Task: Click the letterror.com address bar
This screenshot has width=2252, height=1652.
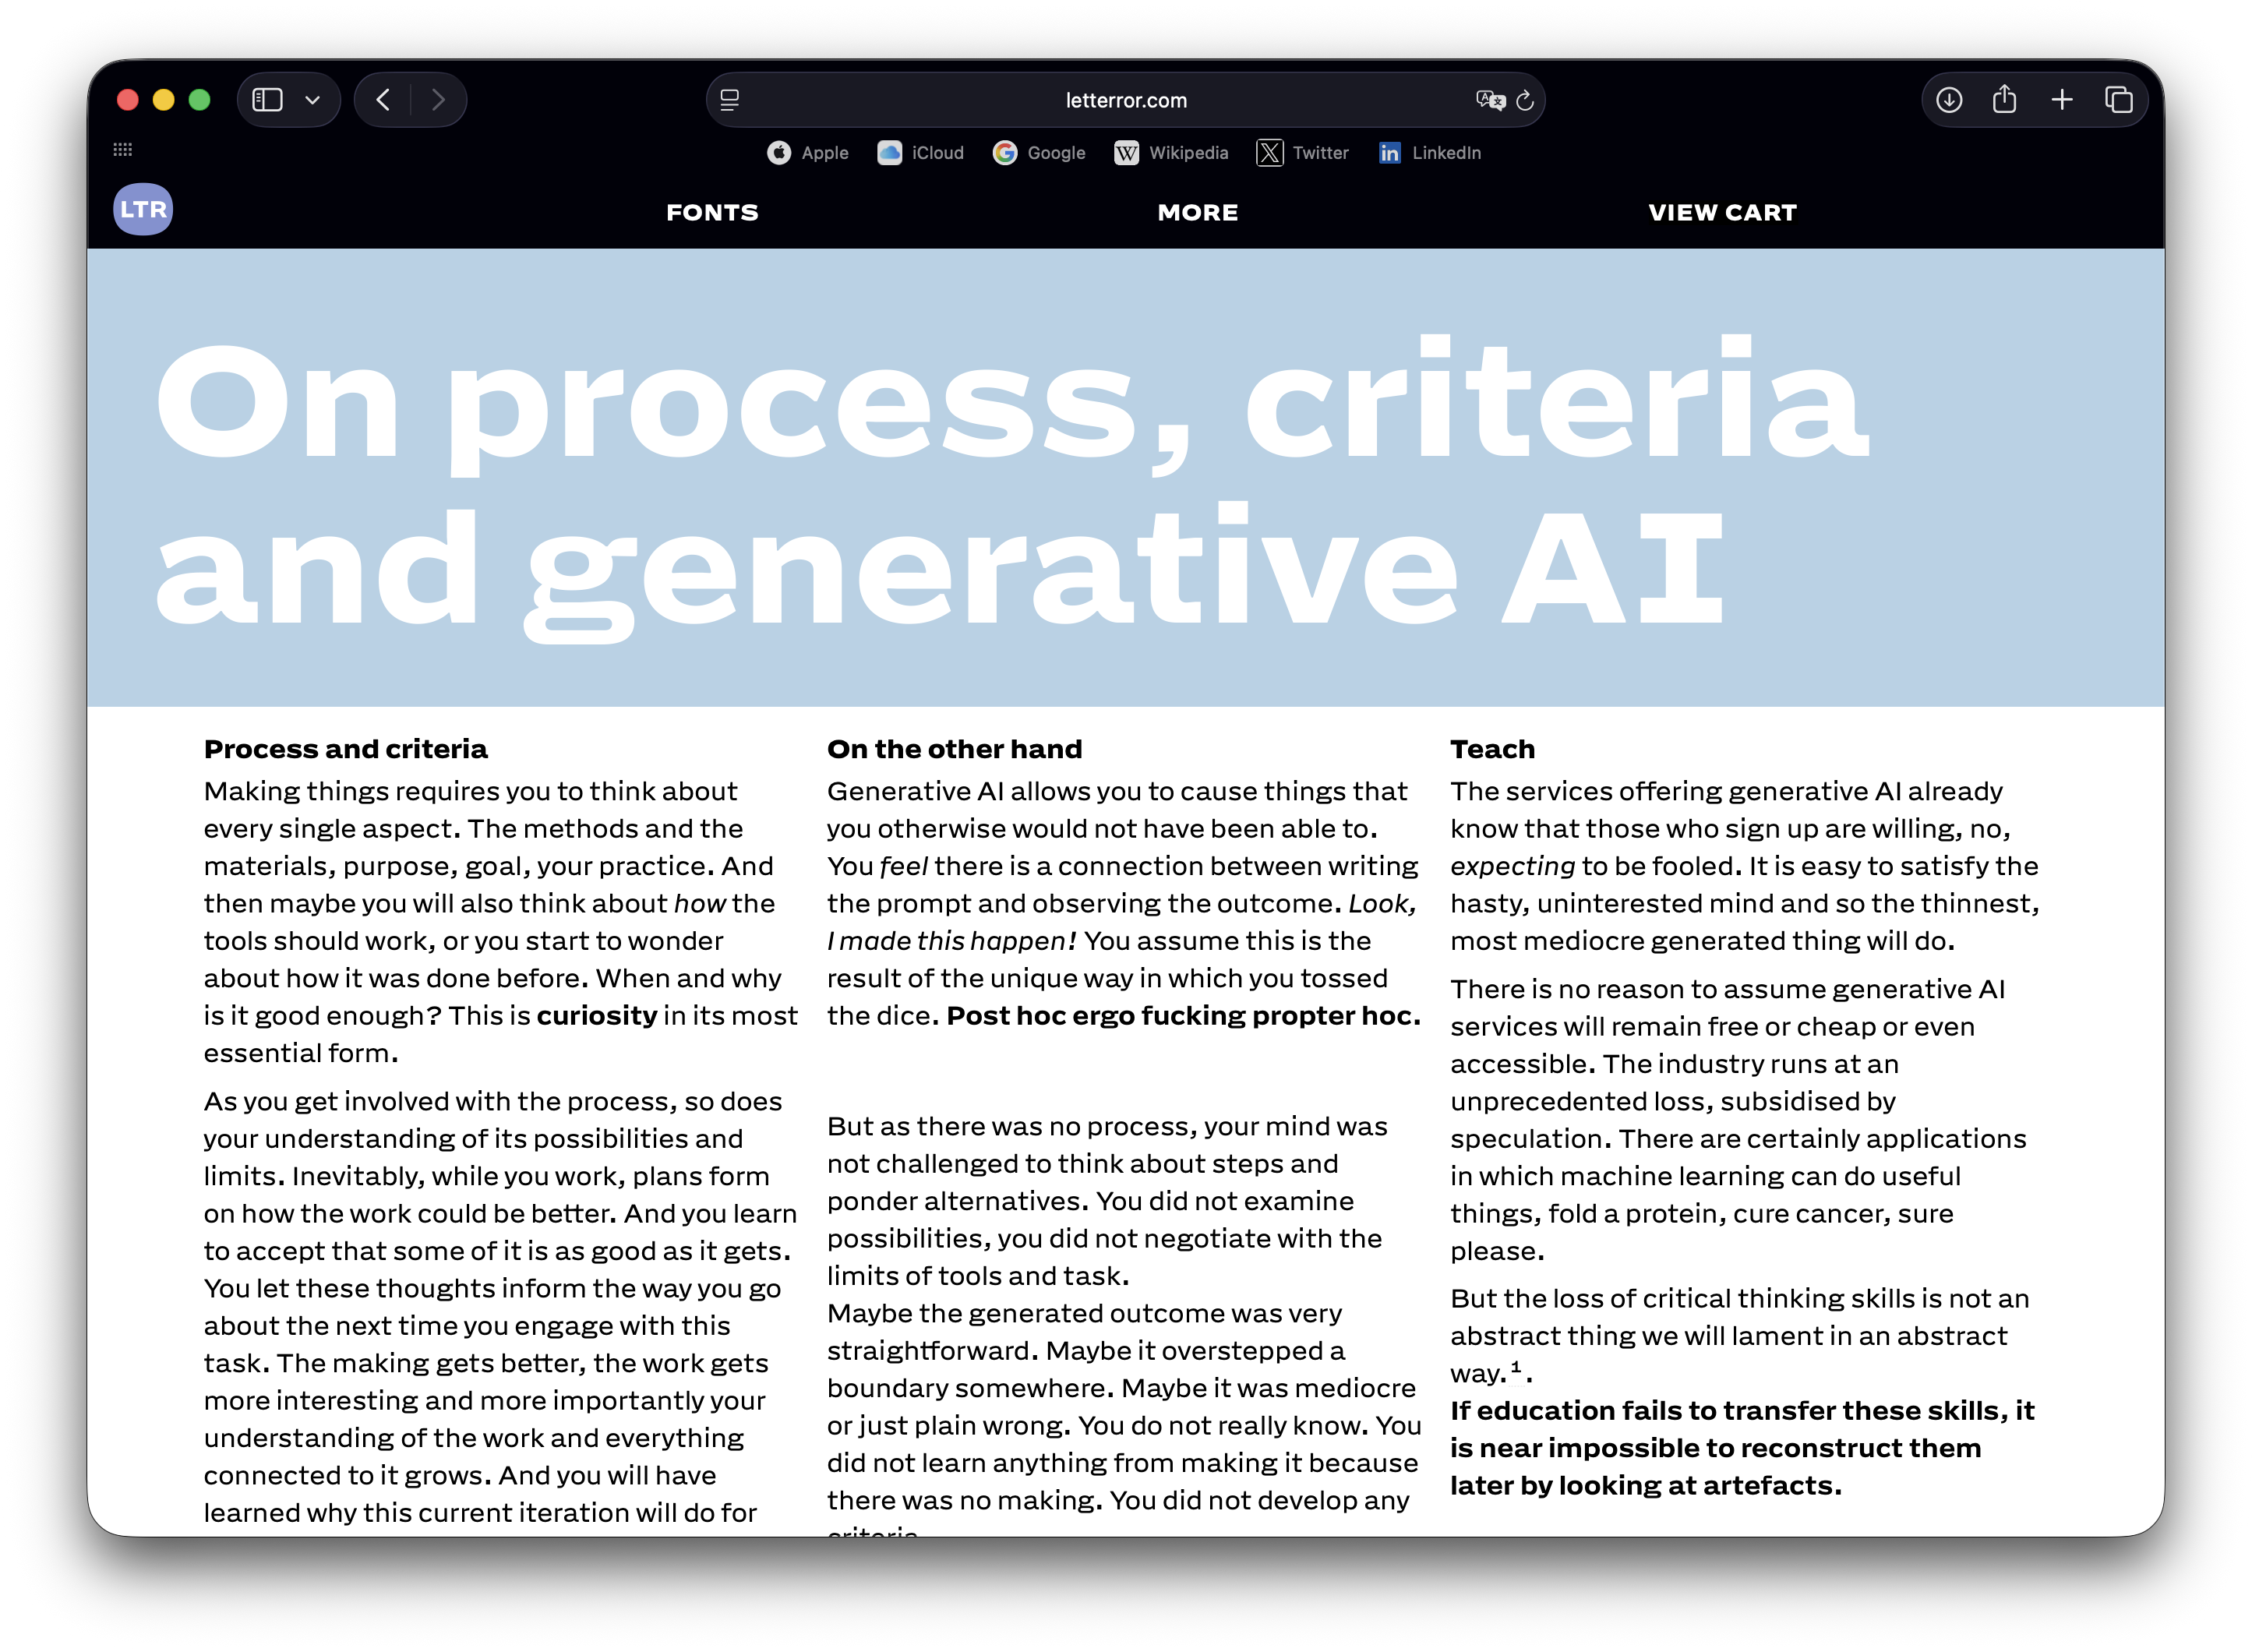Action: click(x=1126, y=100)
